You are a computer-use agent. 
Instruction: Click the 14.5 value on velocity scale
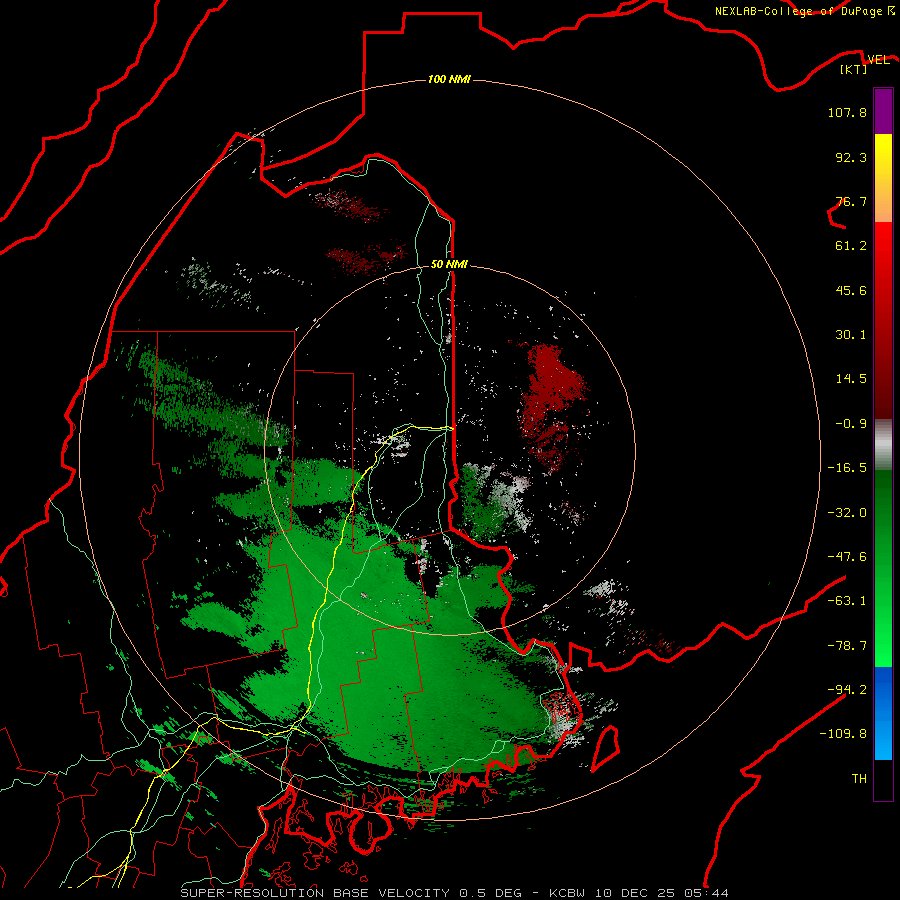(x=851, y=379)
